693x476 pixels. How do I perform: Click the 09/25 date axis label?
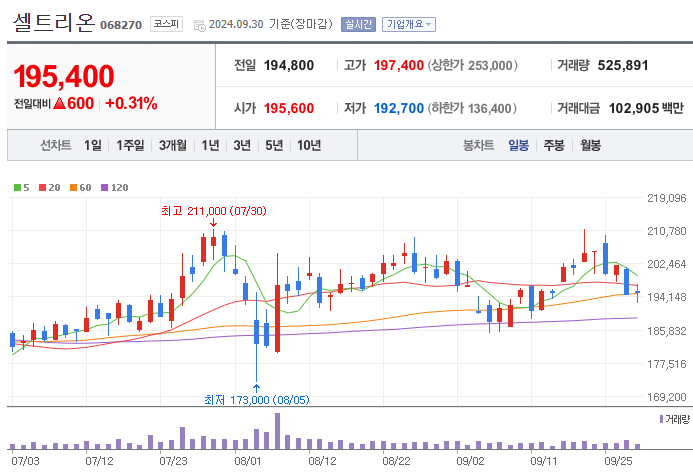[x=618, y=461]
